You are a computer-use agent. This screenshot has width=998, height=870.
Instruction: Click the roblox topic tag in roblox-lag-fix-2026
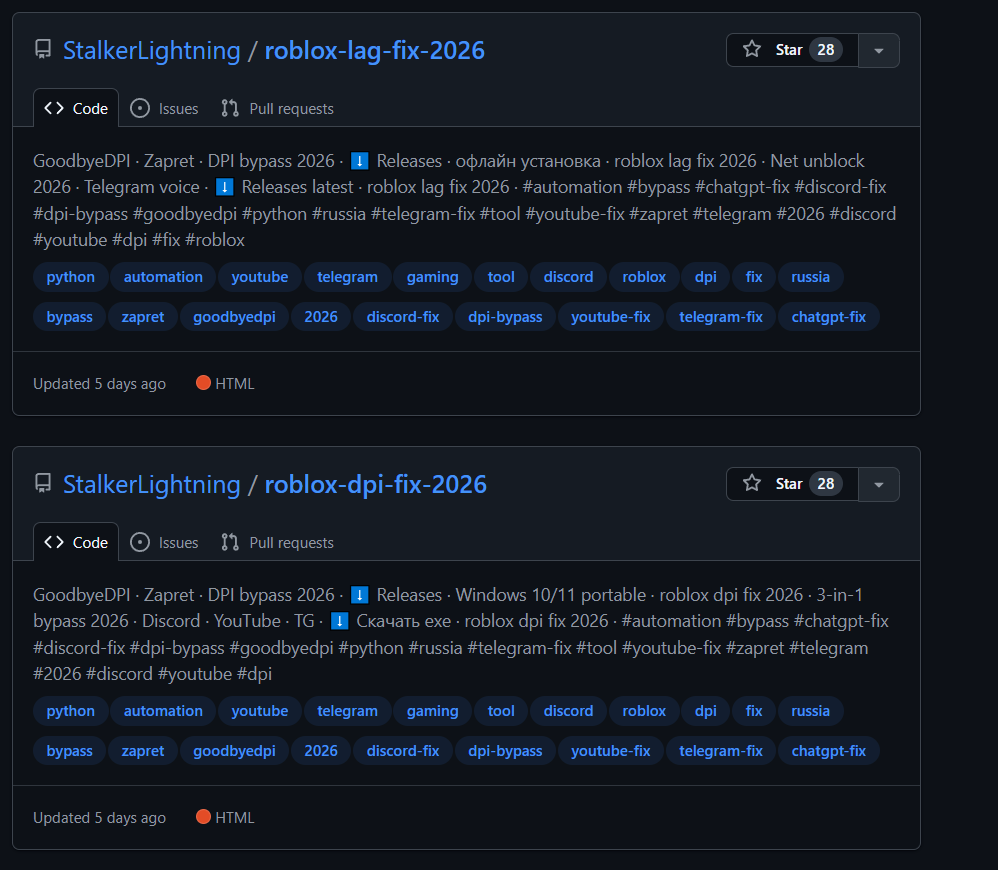pos(644,277)
